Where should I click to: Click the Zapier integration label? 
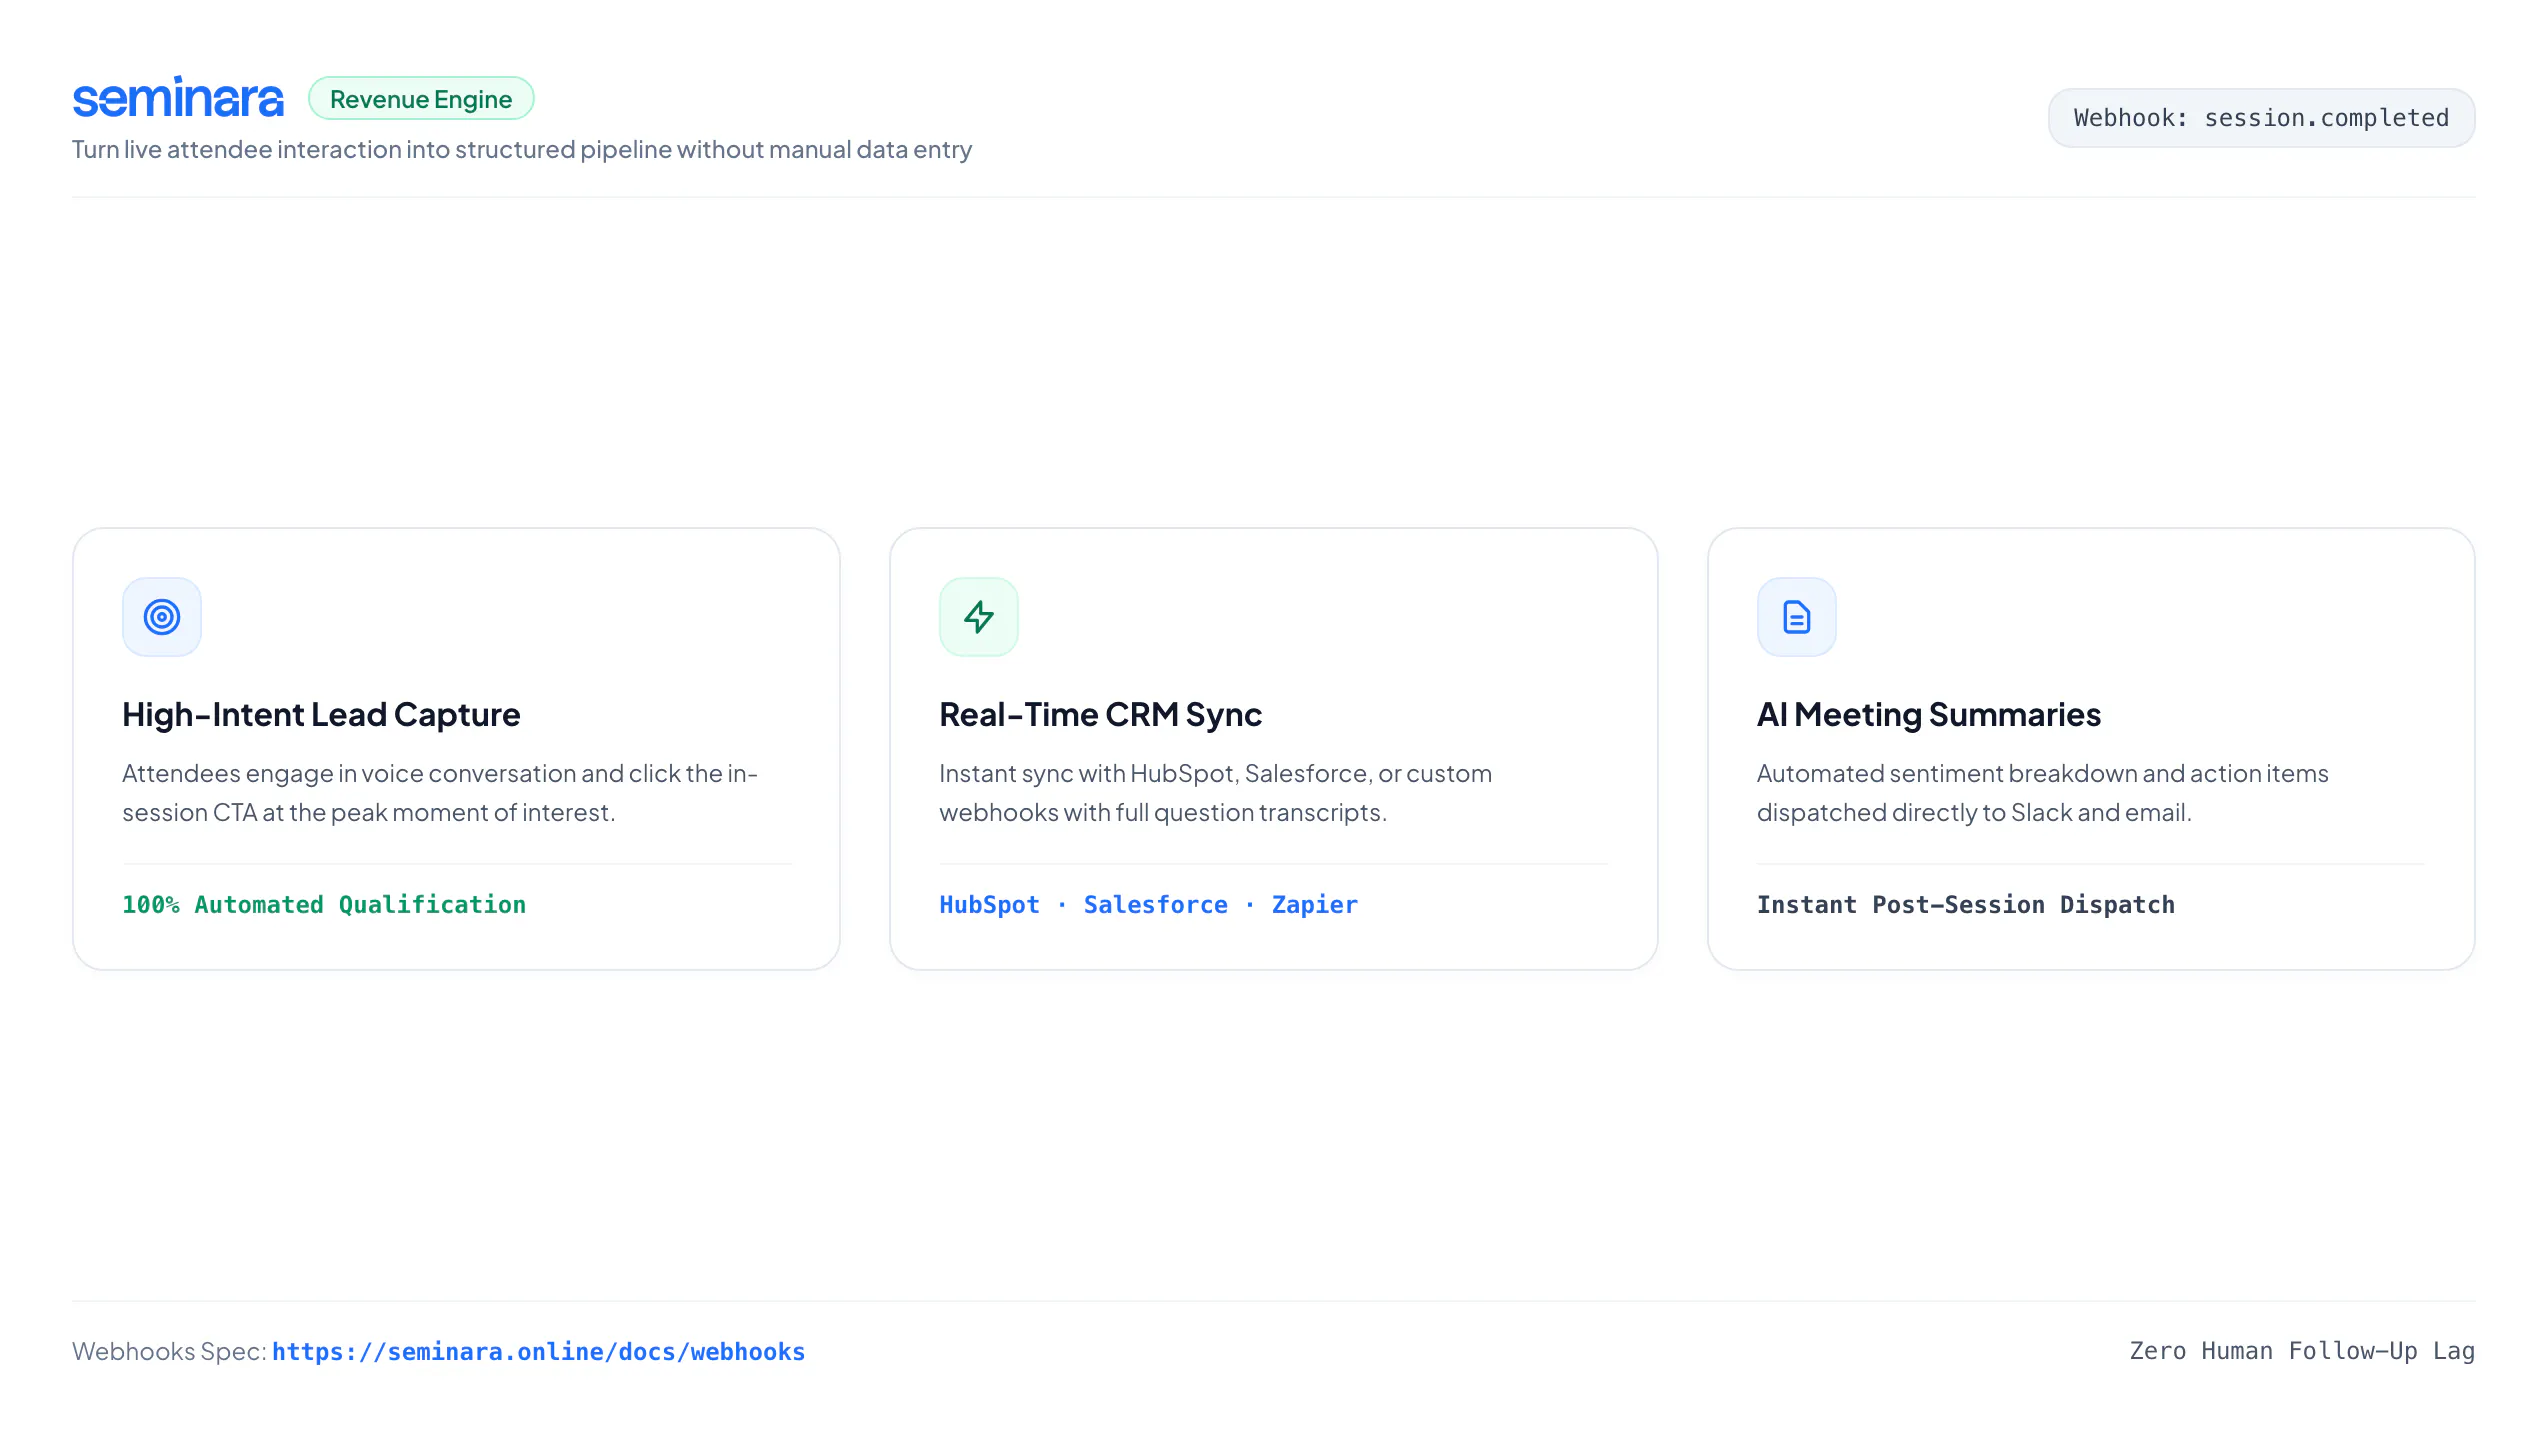1315,904
